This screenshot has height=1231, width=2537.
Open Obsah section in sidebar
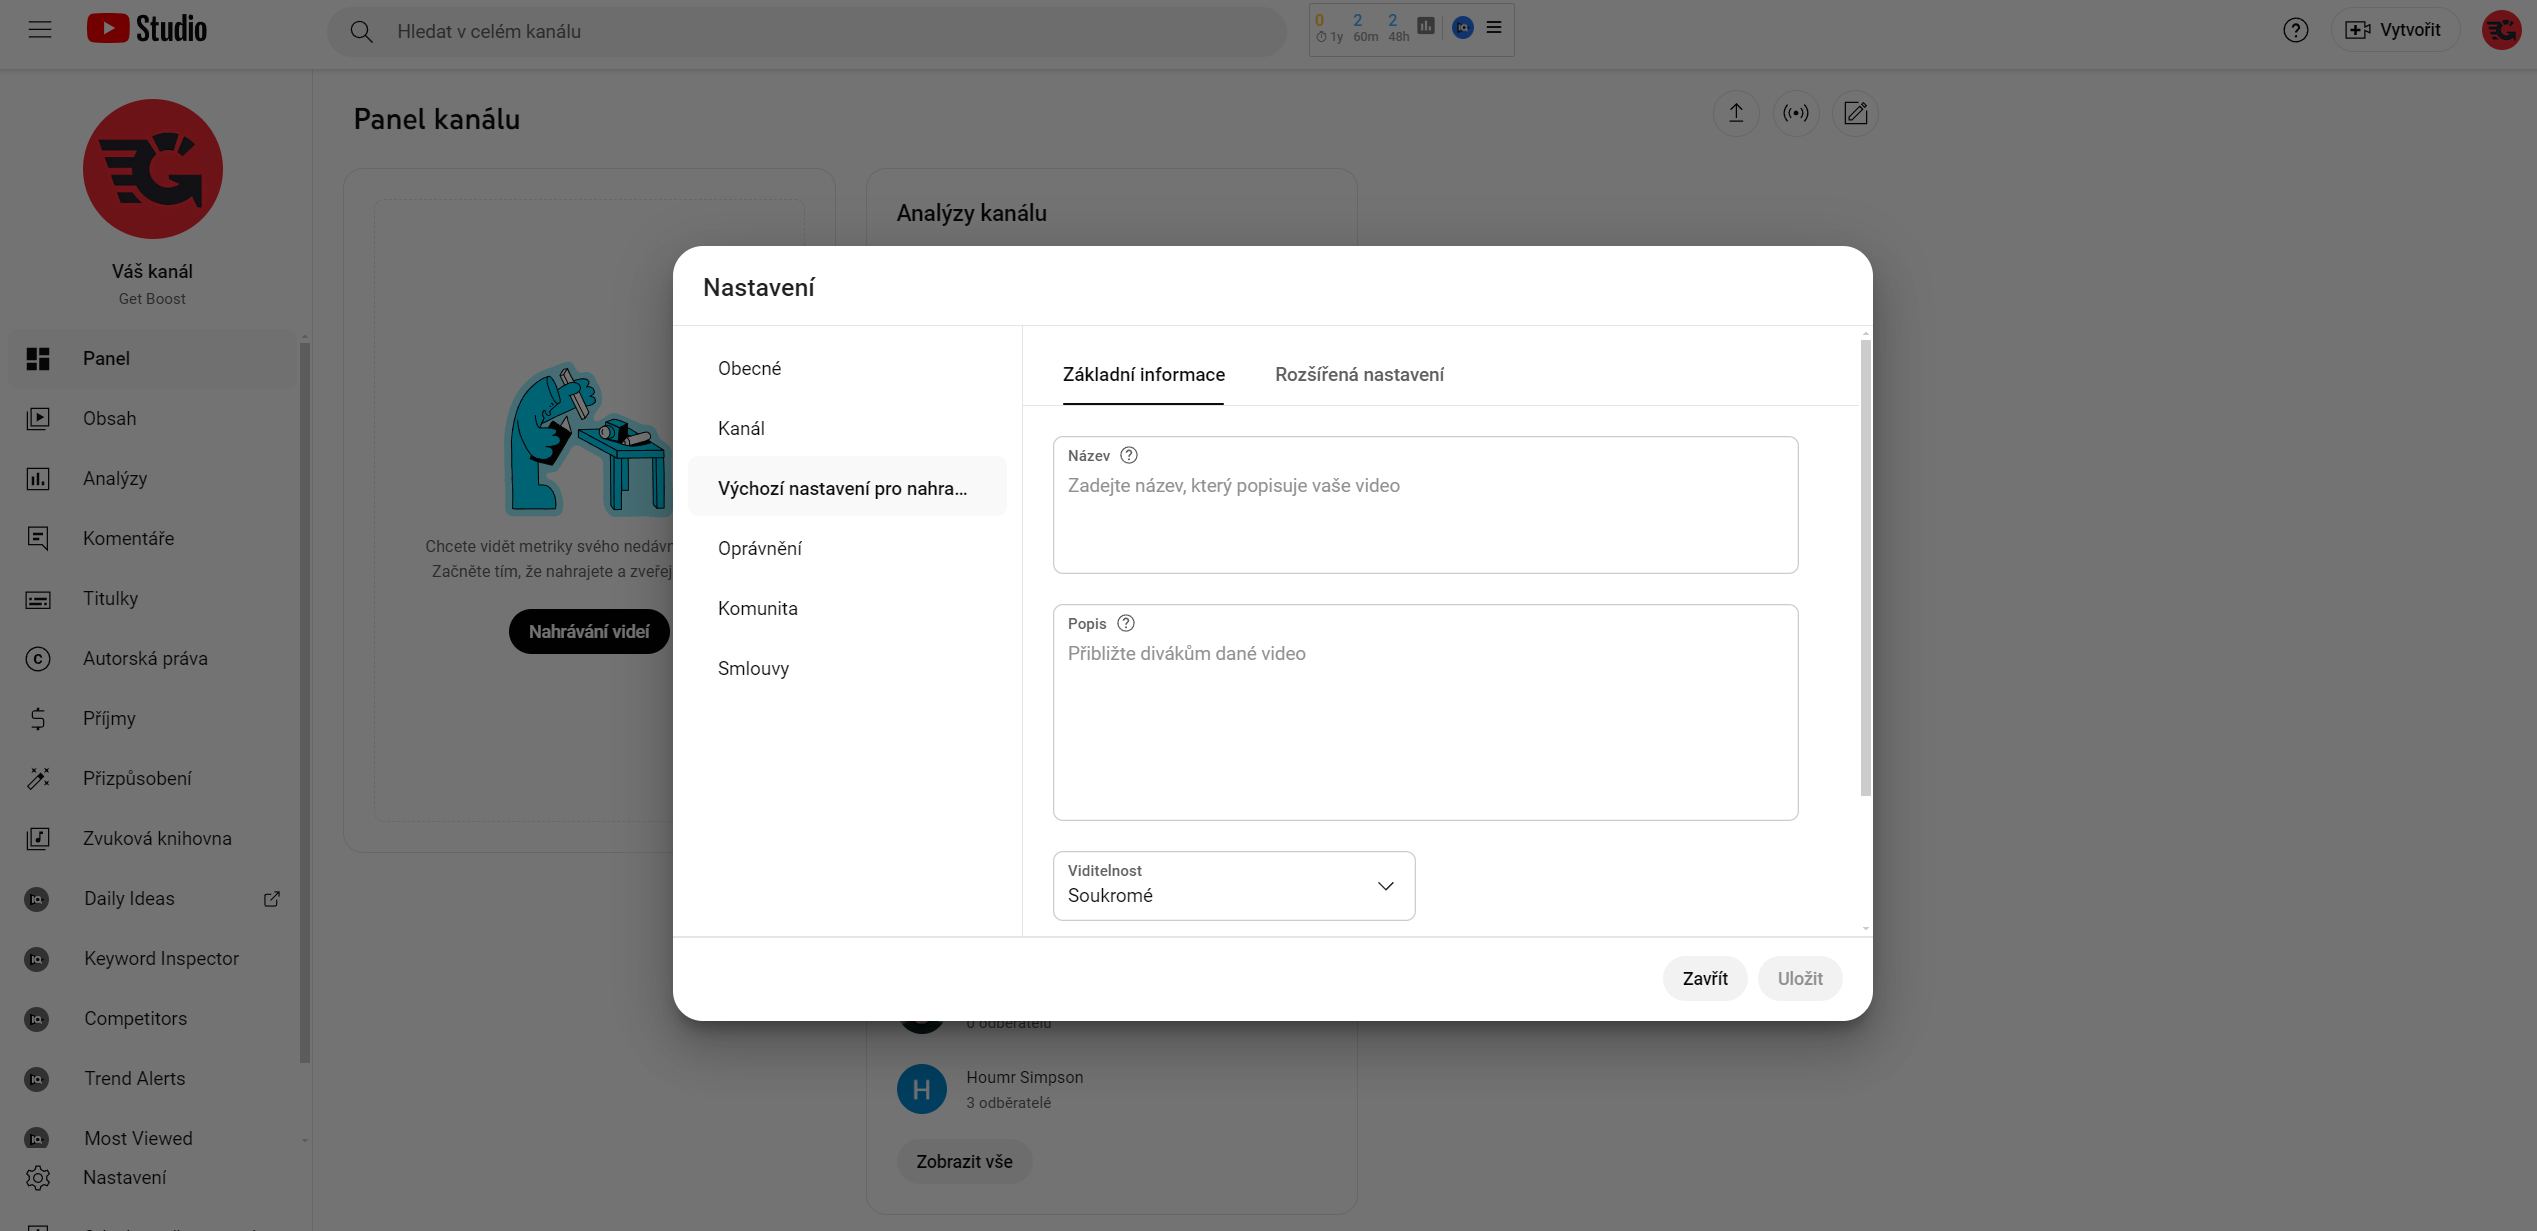pyautogui.click(x=108, y=417)
